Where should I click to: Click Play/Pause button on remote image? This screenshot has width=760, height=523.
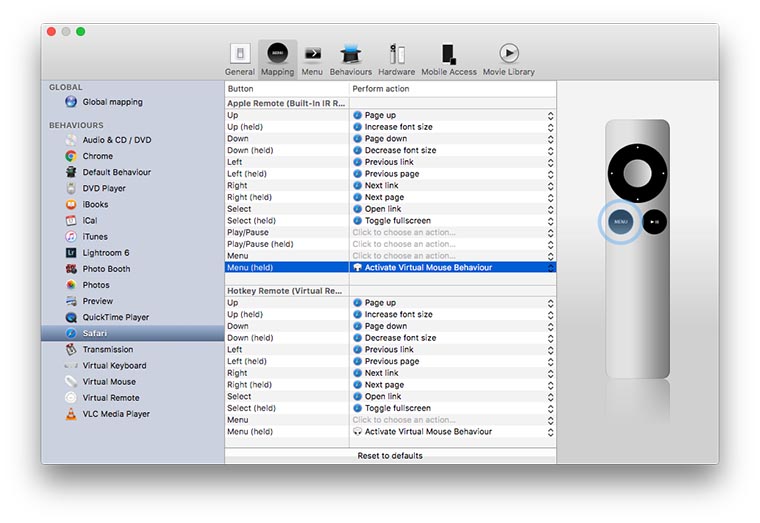point(654,222)
